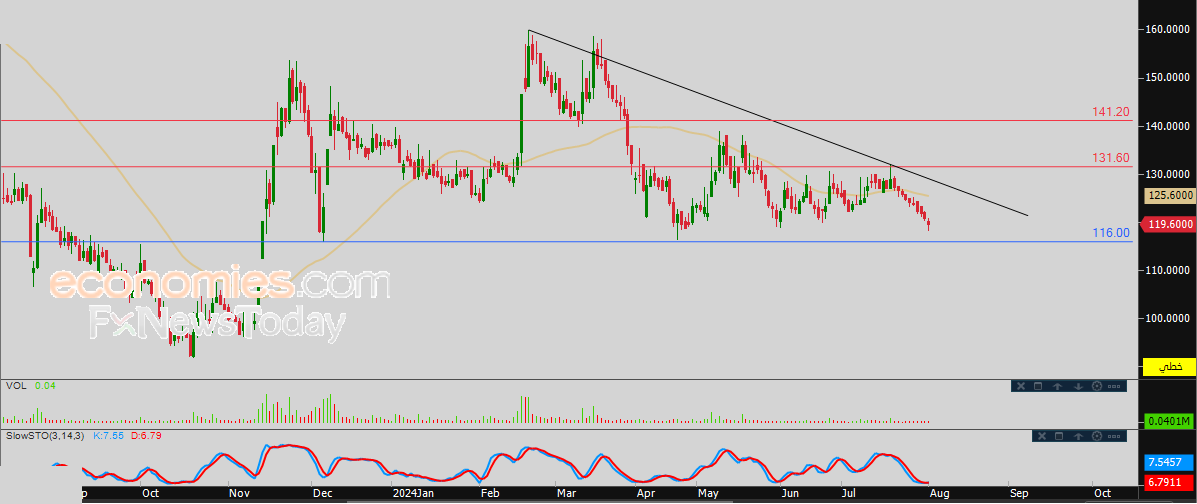
Task: Open SlowSTO indicator settings gear
Action: pyautogui.click(x=1097, y=436)
